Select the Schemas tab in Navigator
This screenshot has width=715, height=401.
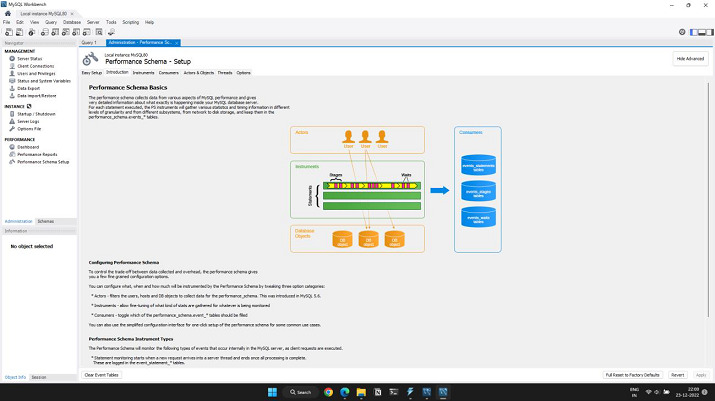pos(46,220)
